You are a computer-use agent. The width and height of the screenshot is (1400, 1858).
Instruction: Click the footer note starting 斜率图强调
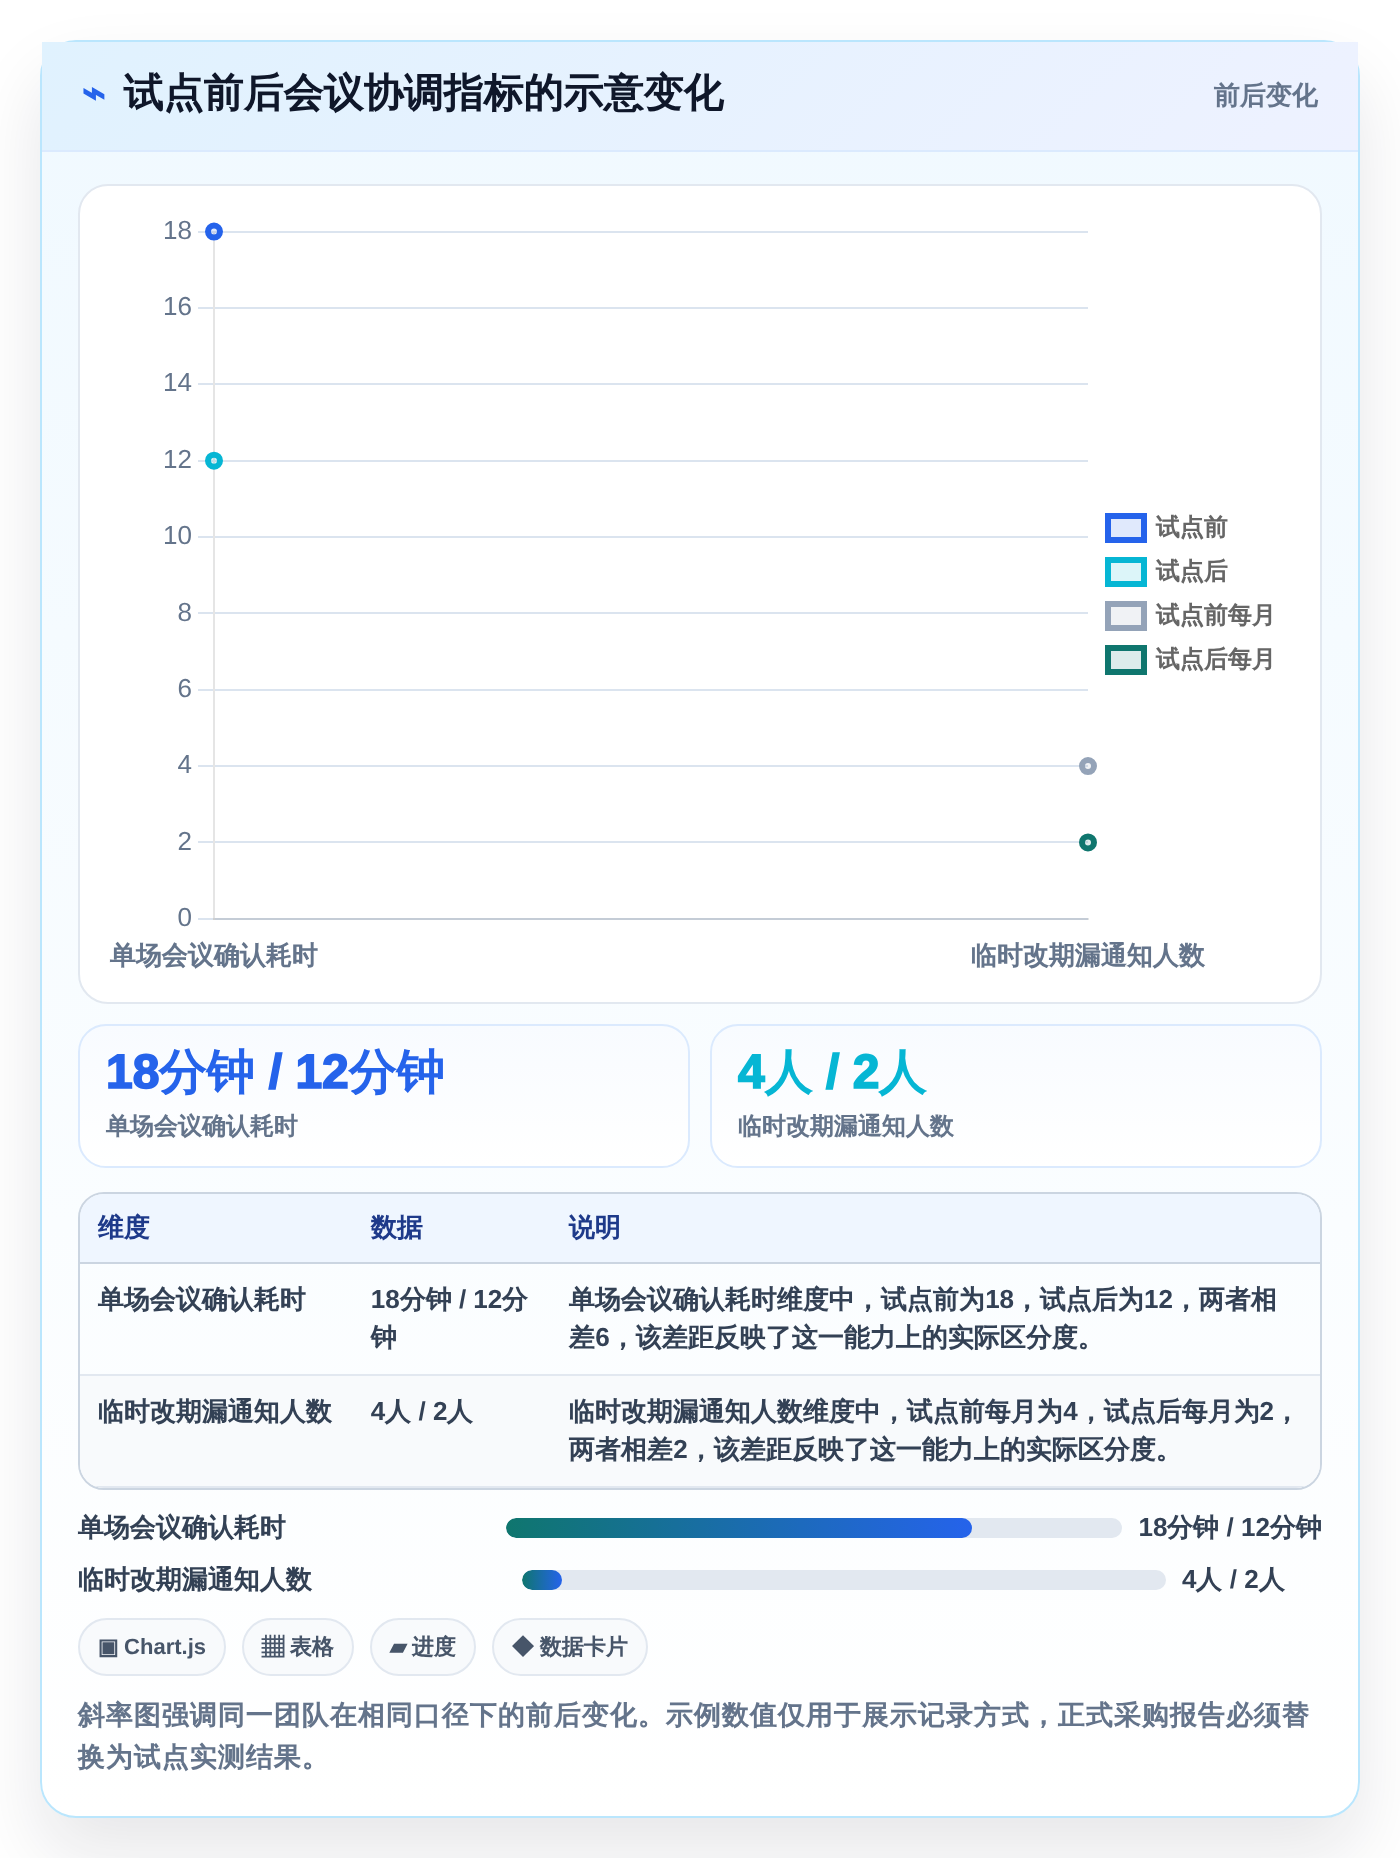pos(694,1737)
